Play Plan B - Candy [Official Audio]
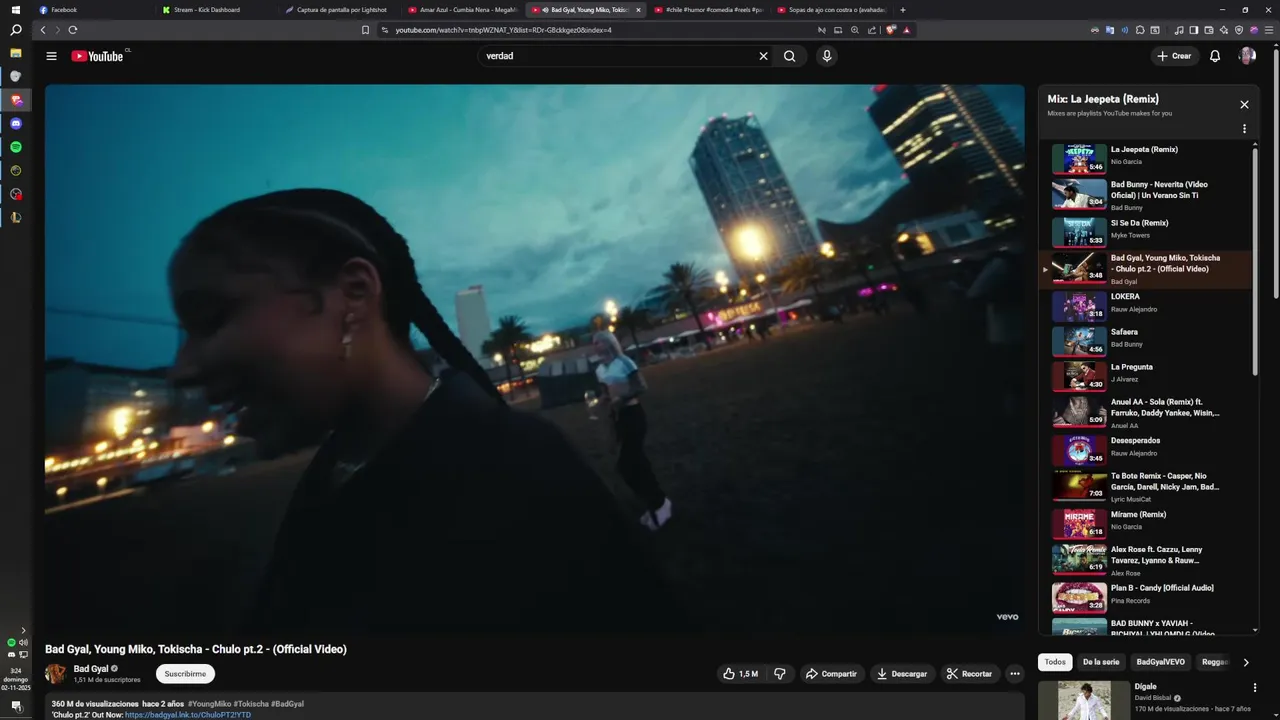 click(x=1145, y=597)
